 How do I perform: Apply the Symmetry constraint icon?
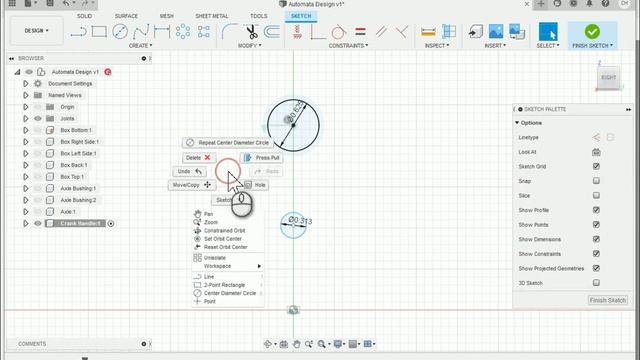(x=402, y=31)
